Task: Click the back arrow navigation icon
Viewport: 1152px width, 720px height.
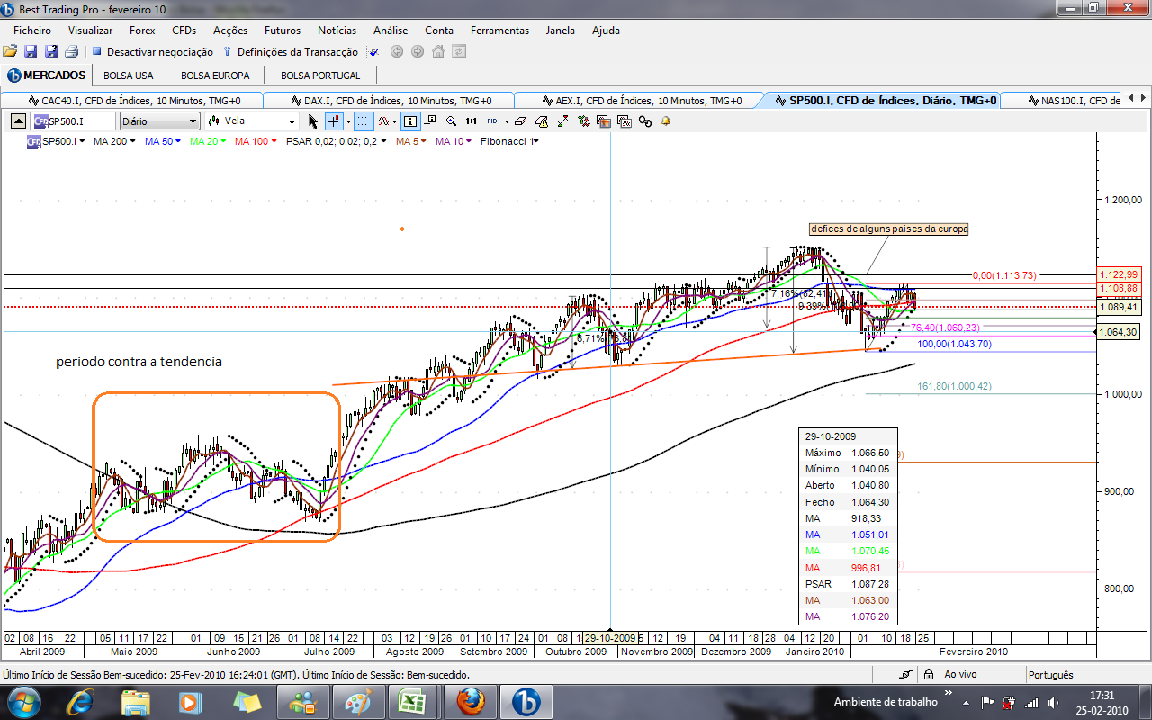Action: [397, 51]
